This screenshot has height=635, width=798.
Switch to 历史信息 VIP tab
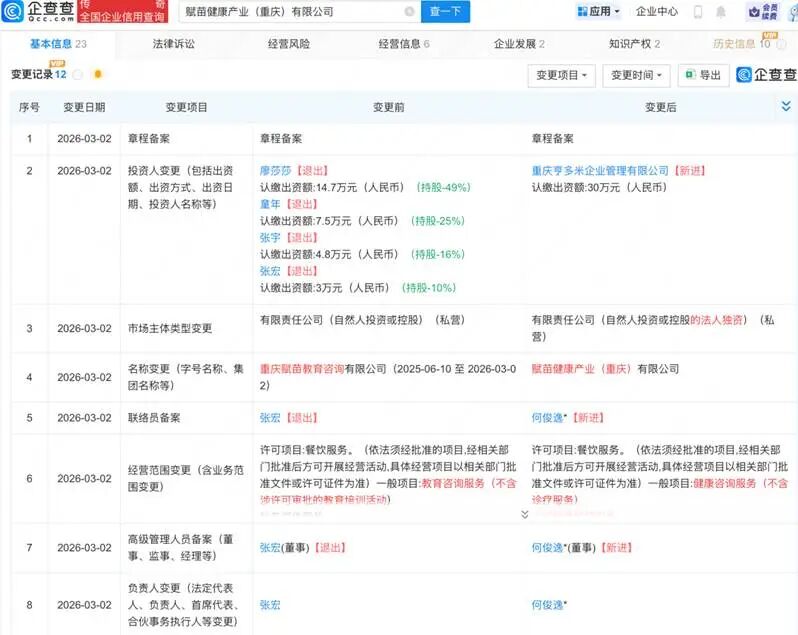[x=742, y=44]
